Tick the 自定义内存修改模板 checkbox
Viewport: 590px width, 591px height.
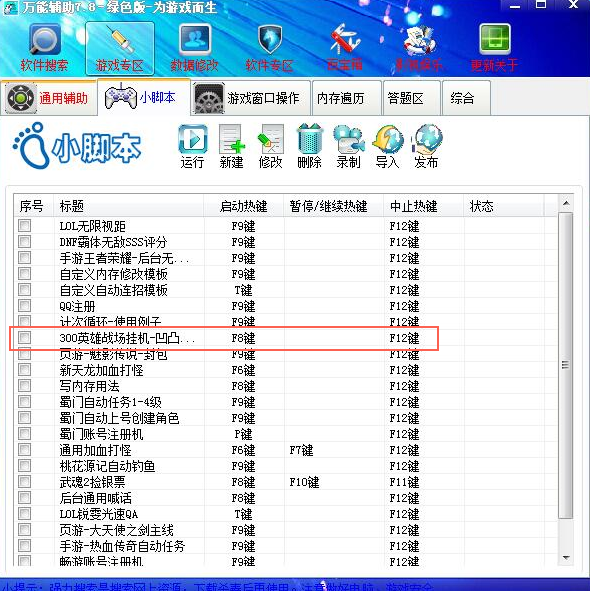coord(25,274)
